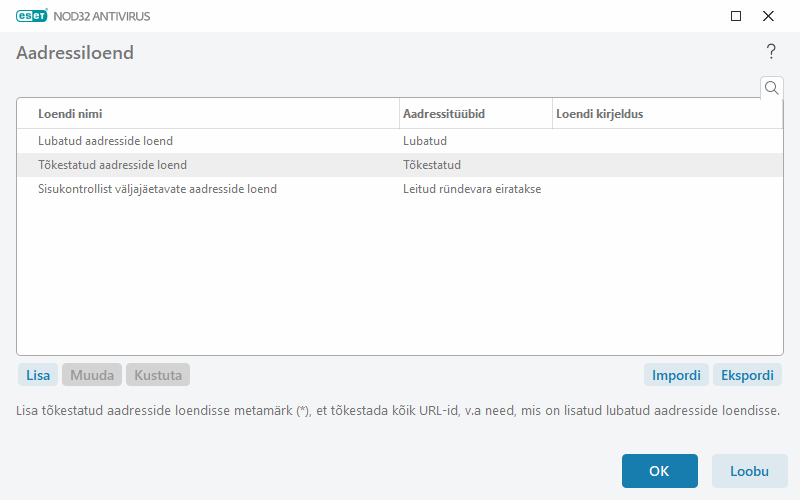Maximize the NOD32 Antivirus window
The width and height of the screenshot is (800, 500).
coord(736,16)
